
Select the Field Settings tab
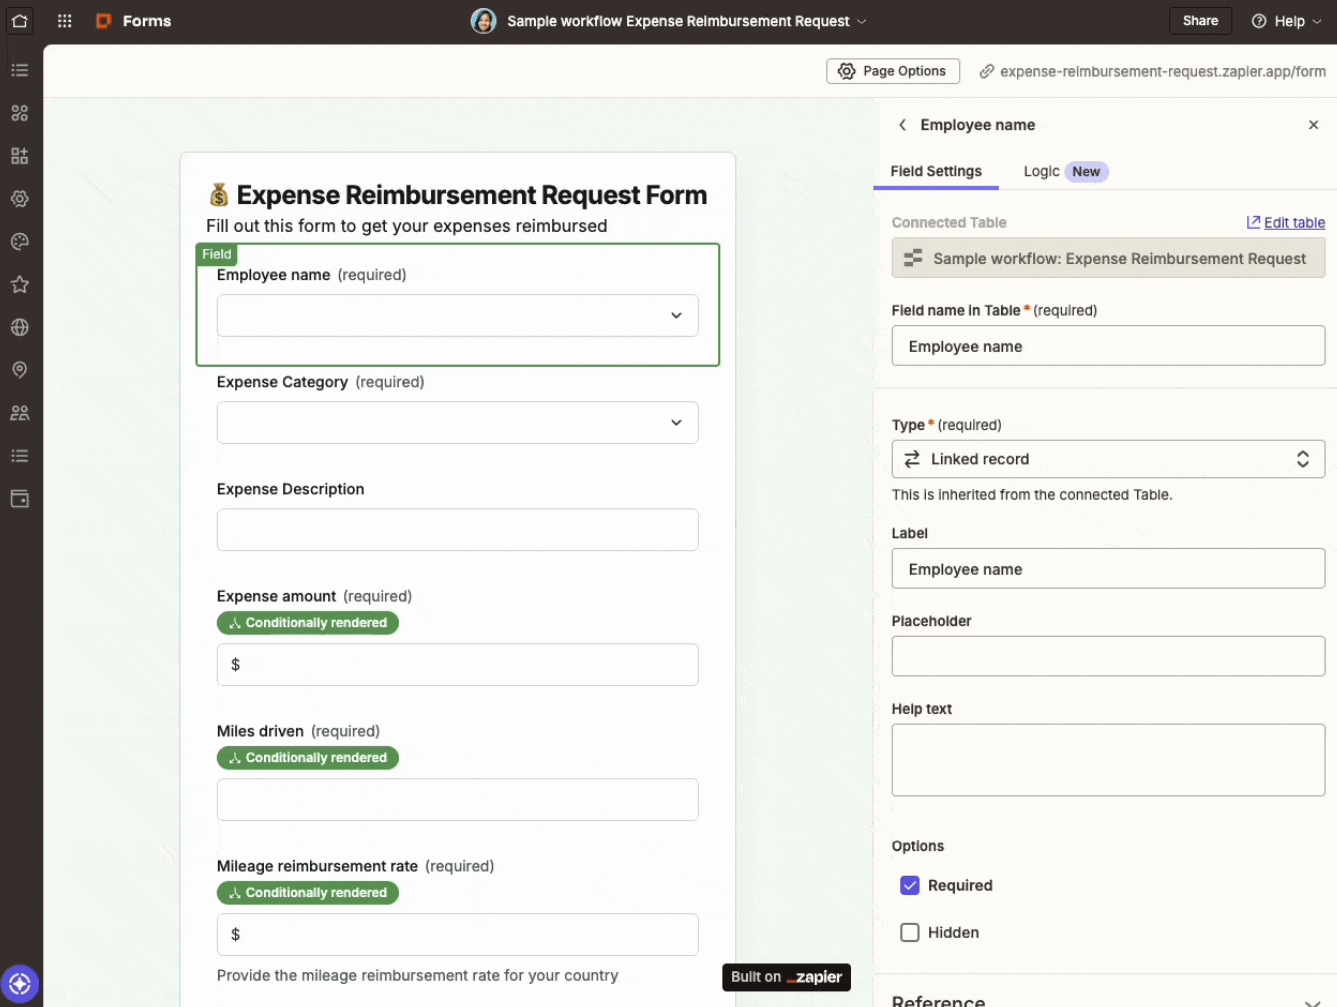(936, 171)
